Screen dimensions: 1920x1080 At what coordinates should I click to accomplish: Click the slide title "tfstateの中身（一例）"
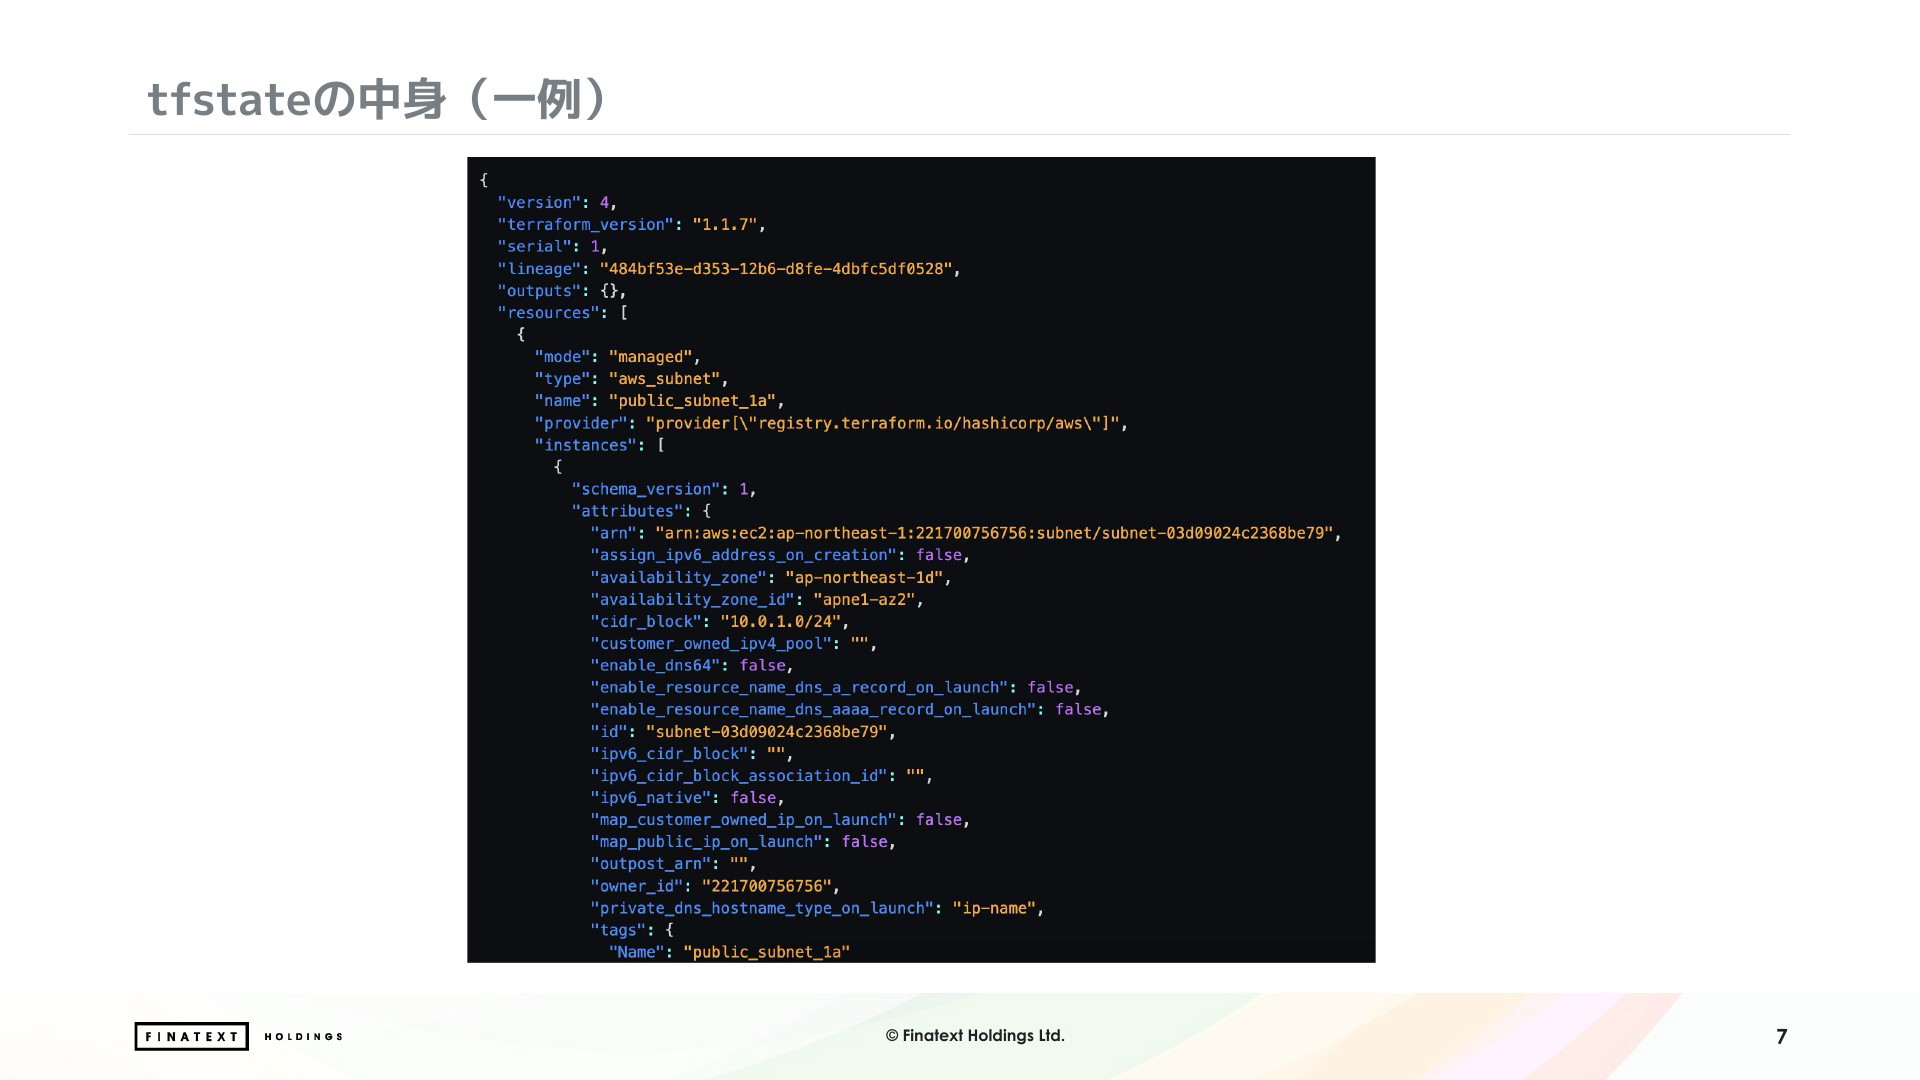[377, 99]
